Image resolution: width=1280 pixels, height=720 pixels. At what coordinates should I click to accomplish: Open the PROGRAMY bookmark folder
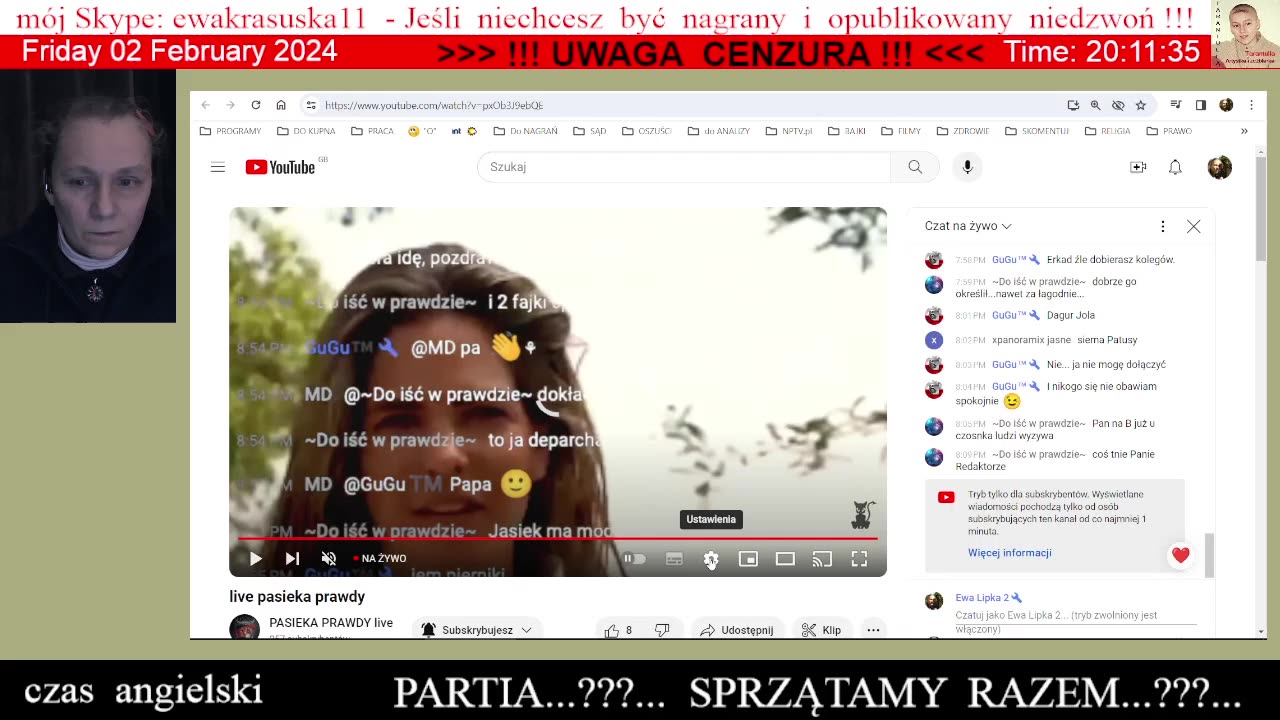230,131
